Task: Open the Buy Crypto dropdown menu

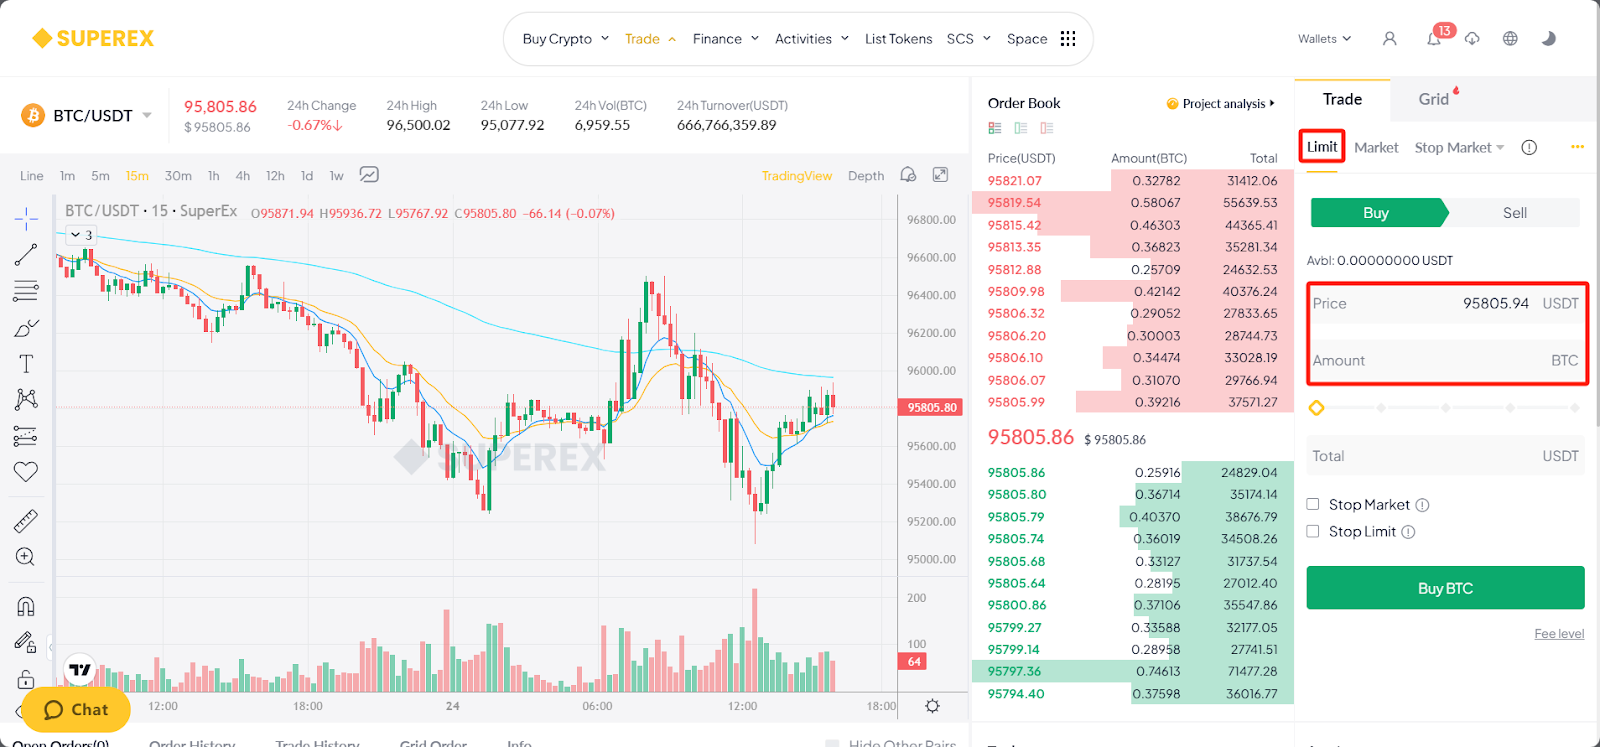Action: coord(565,38)
